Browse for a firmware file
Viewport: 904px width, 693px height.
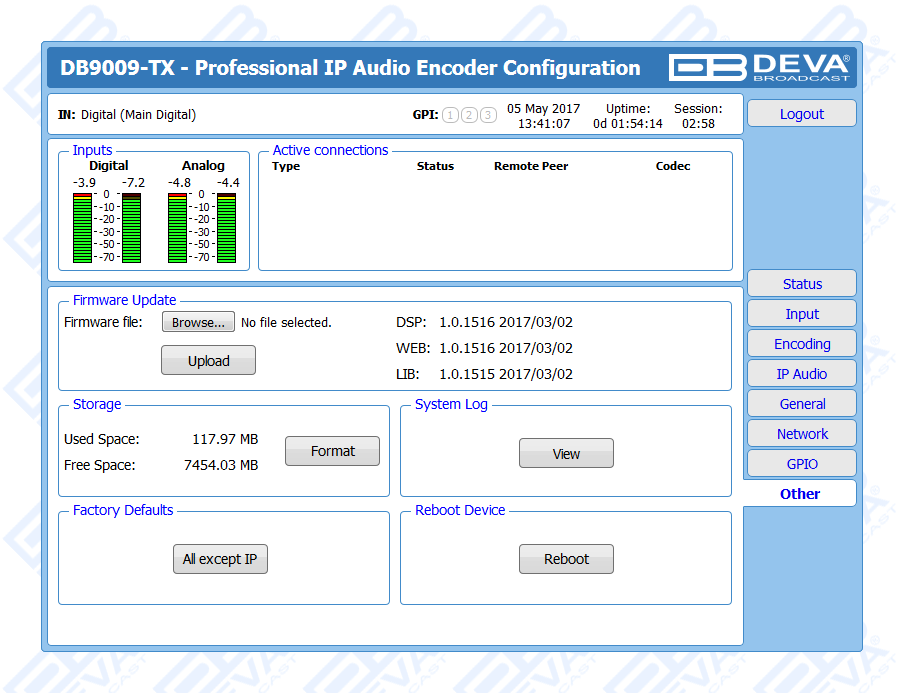198,322
